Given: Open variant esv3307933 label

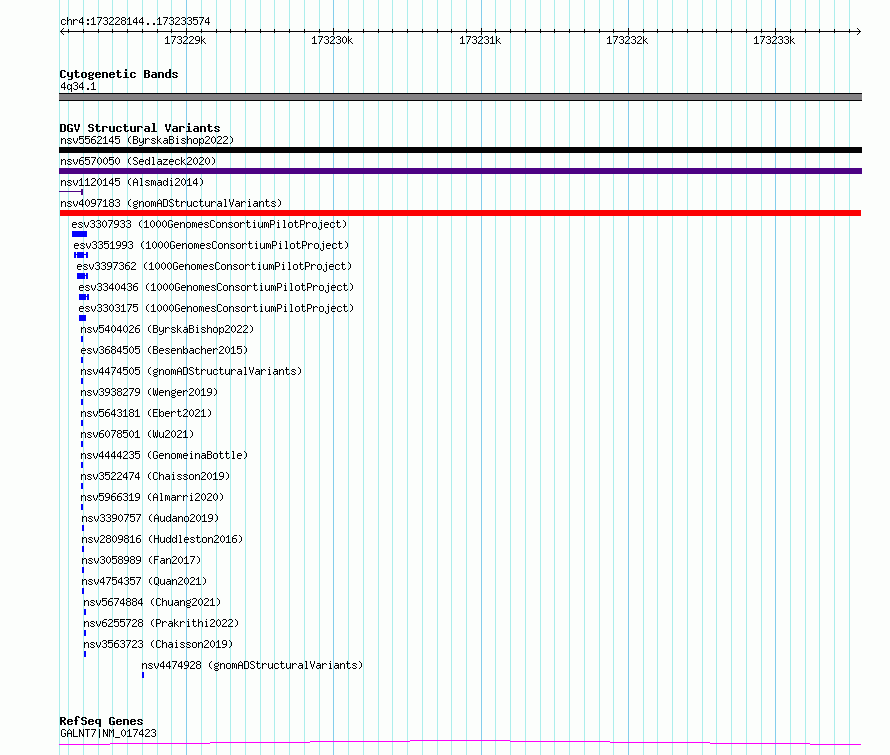Looking at the screenshot, I should point(209,224).
